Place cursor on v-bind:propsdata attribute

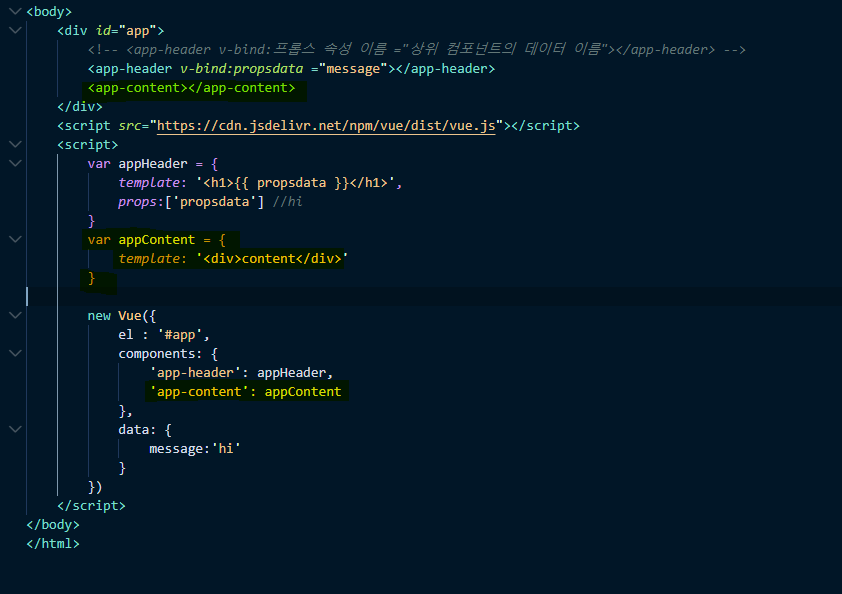pos(242,69)
